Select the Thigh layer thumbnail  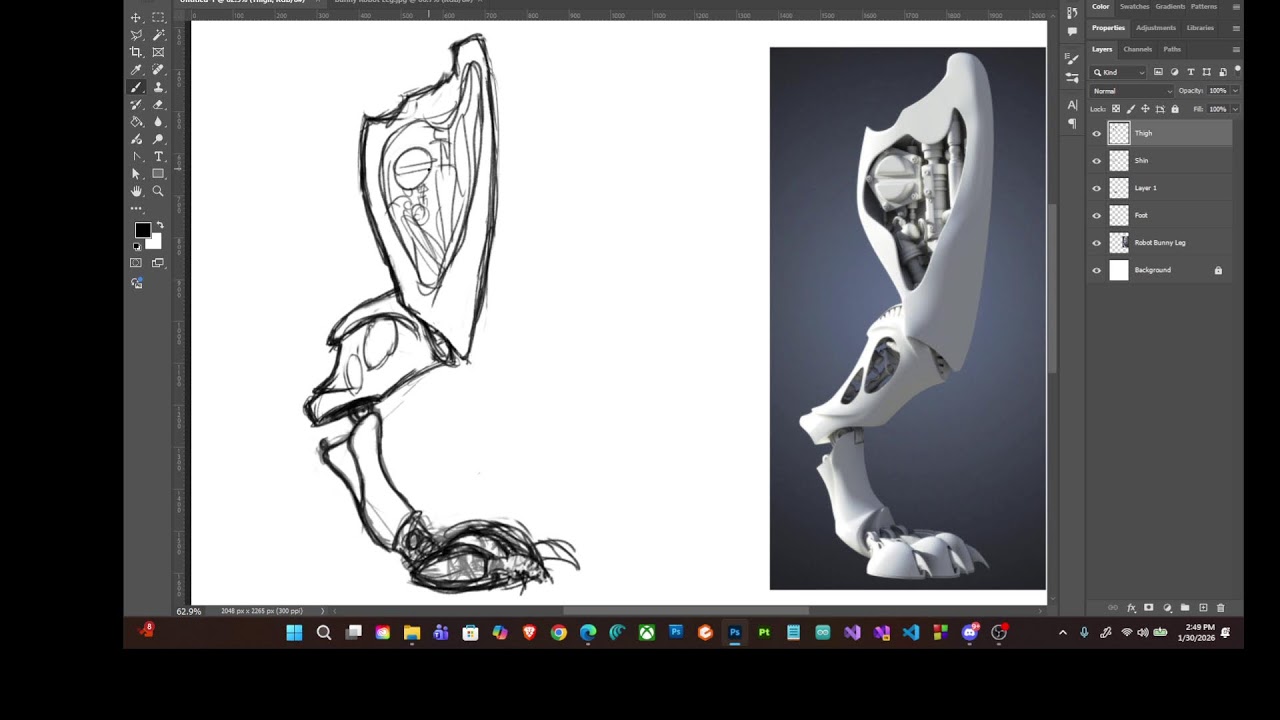(1119, 133)
